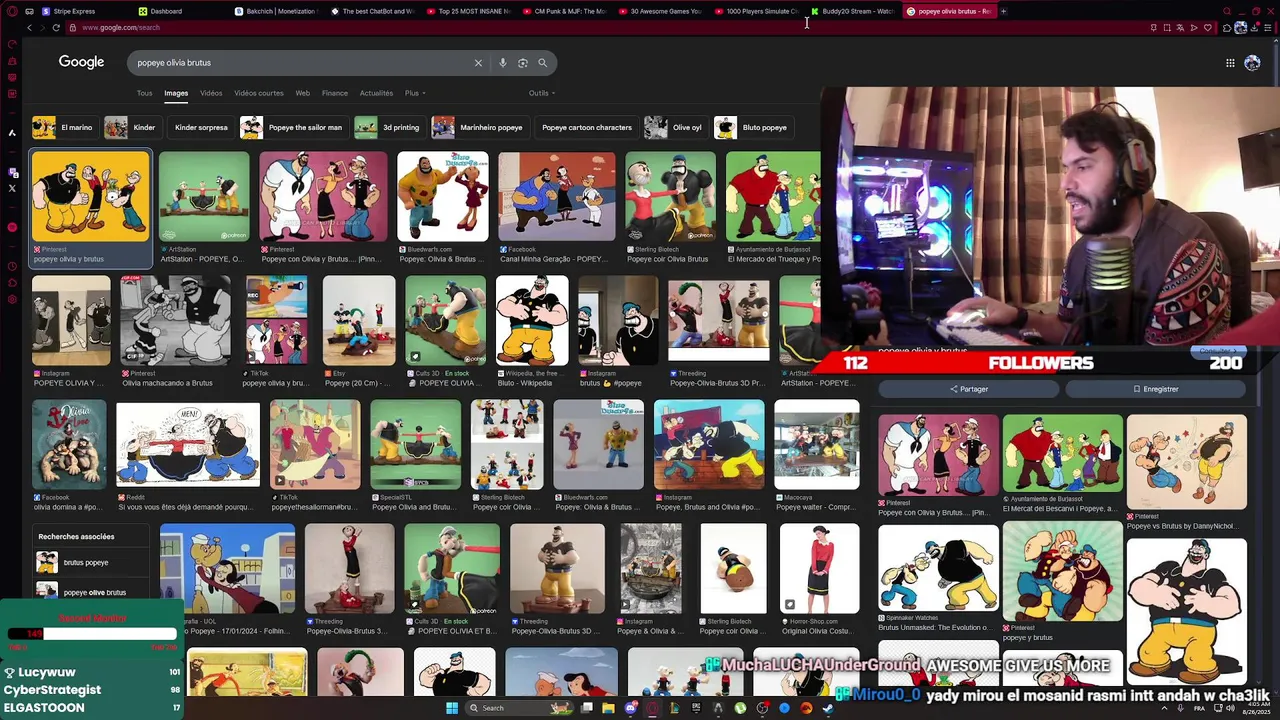Open the yellow Pinterest popeye olivia brutus image
The width and height of the screenshot is (1280, 720).
pos(90,197)
